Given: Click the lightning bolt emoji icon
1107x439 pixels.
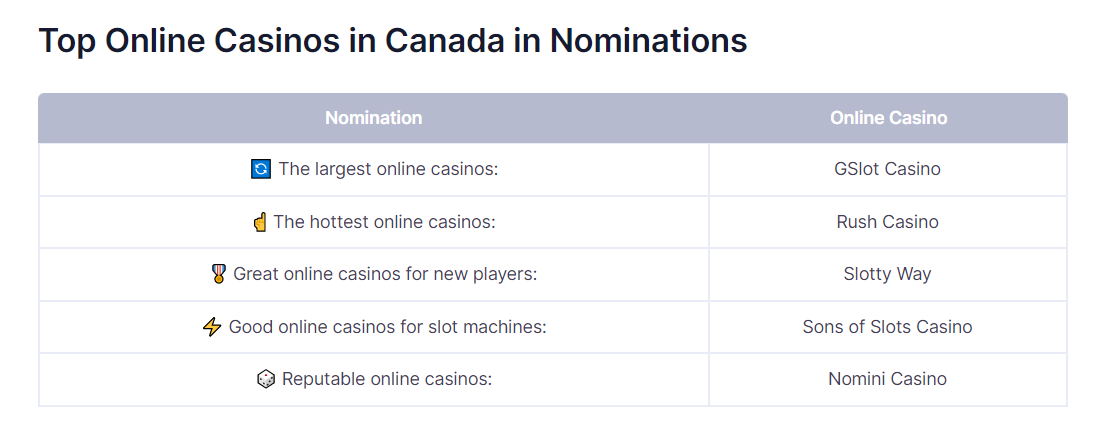Looking at the screenshot, I should (x=212, y=327).
